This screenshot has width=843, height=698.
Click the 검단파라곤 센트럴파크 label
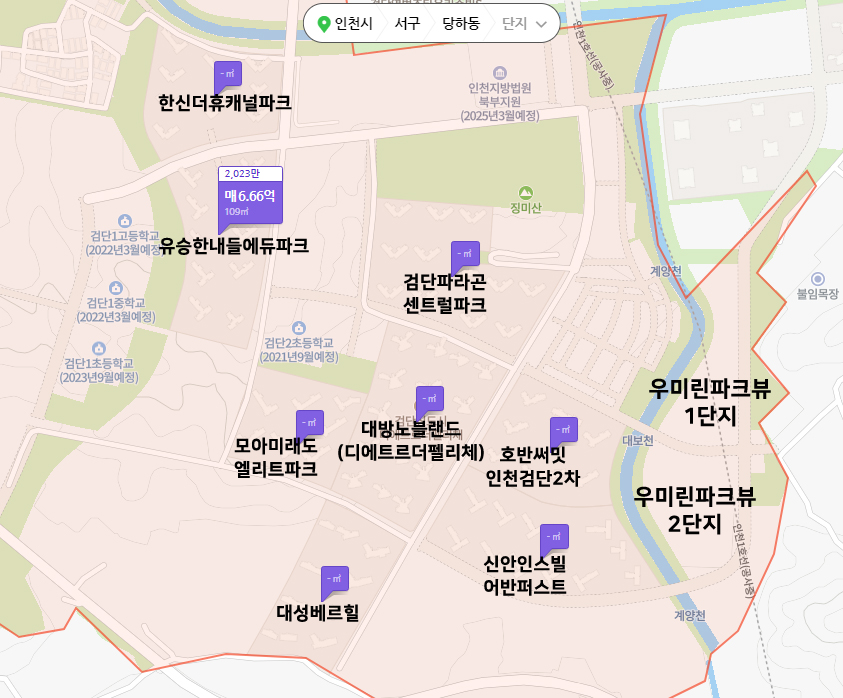445,293
